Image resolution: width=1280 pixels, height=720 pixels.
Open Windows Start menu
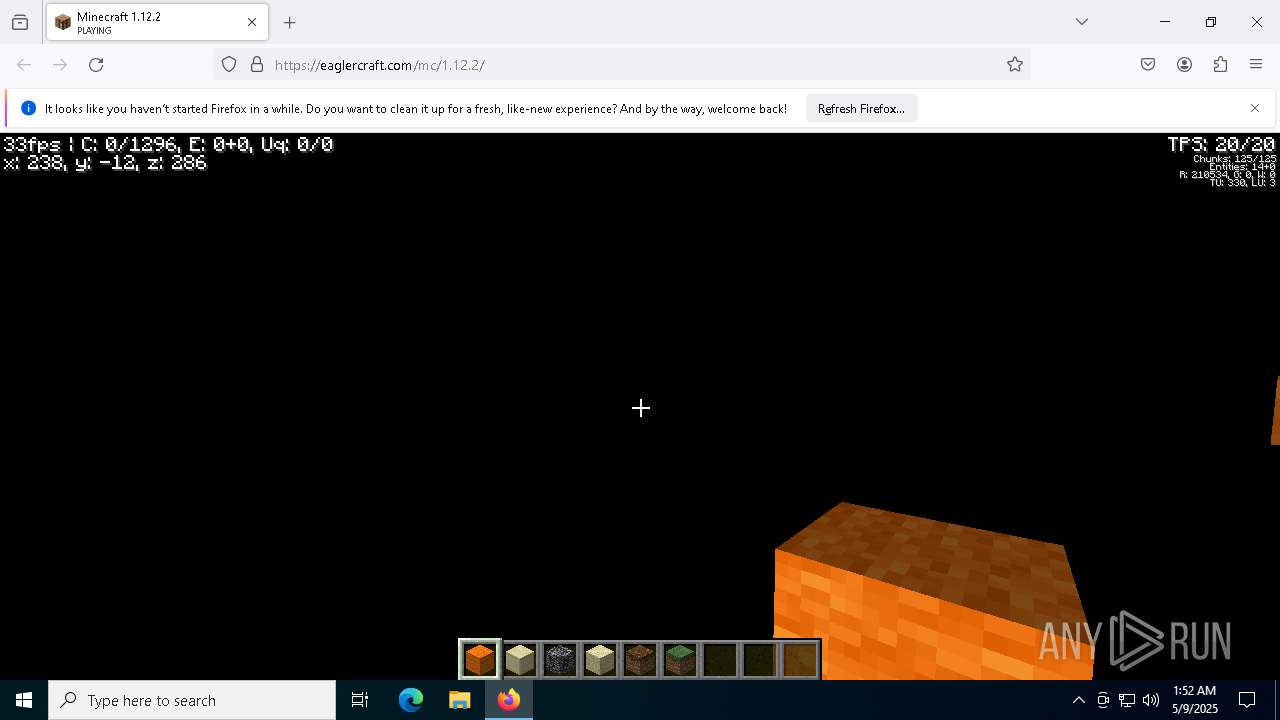point(24,700)
